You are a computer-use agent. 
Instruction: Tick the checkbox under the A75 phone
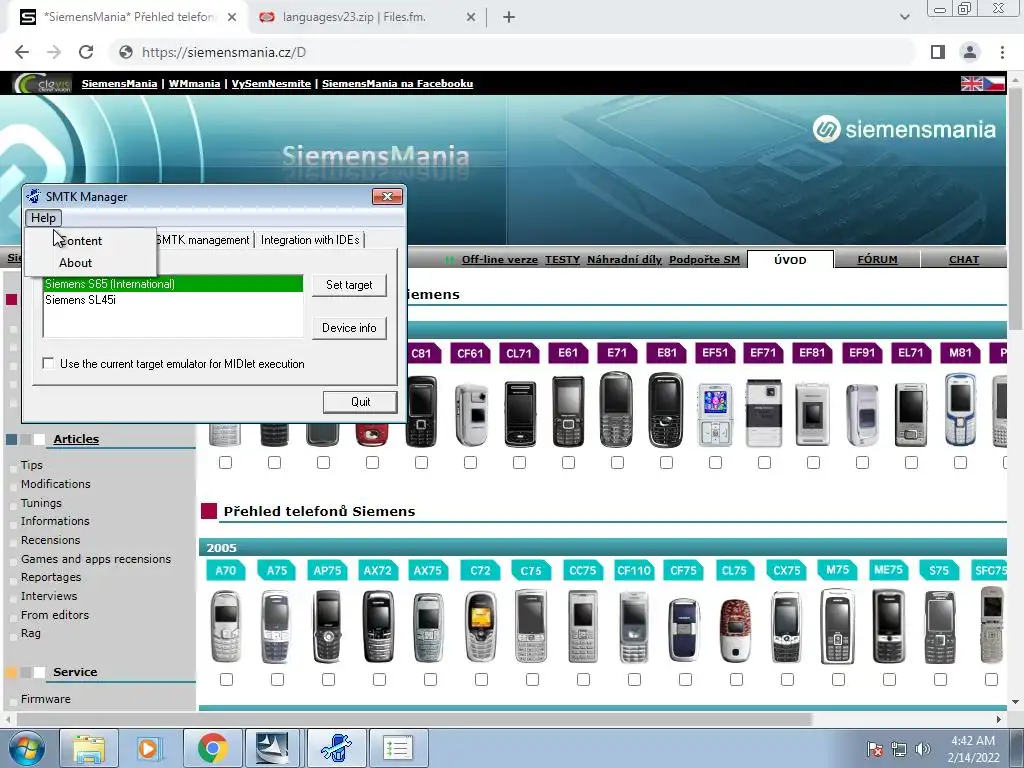coord(278,680)
